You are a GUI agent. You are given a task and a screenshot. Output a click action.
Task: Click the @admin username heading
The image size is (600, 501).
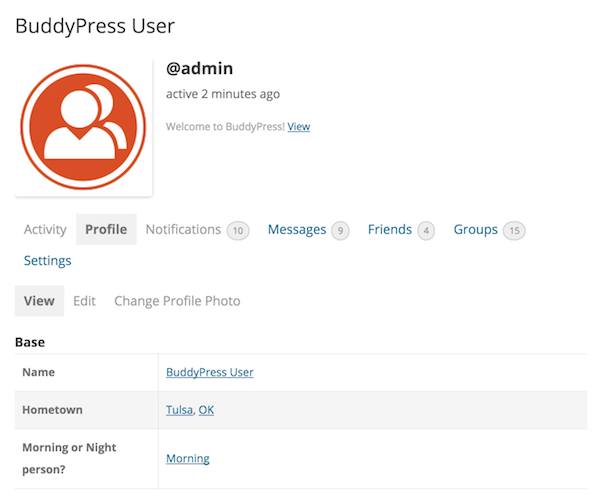tap(199, 69)
